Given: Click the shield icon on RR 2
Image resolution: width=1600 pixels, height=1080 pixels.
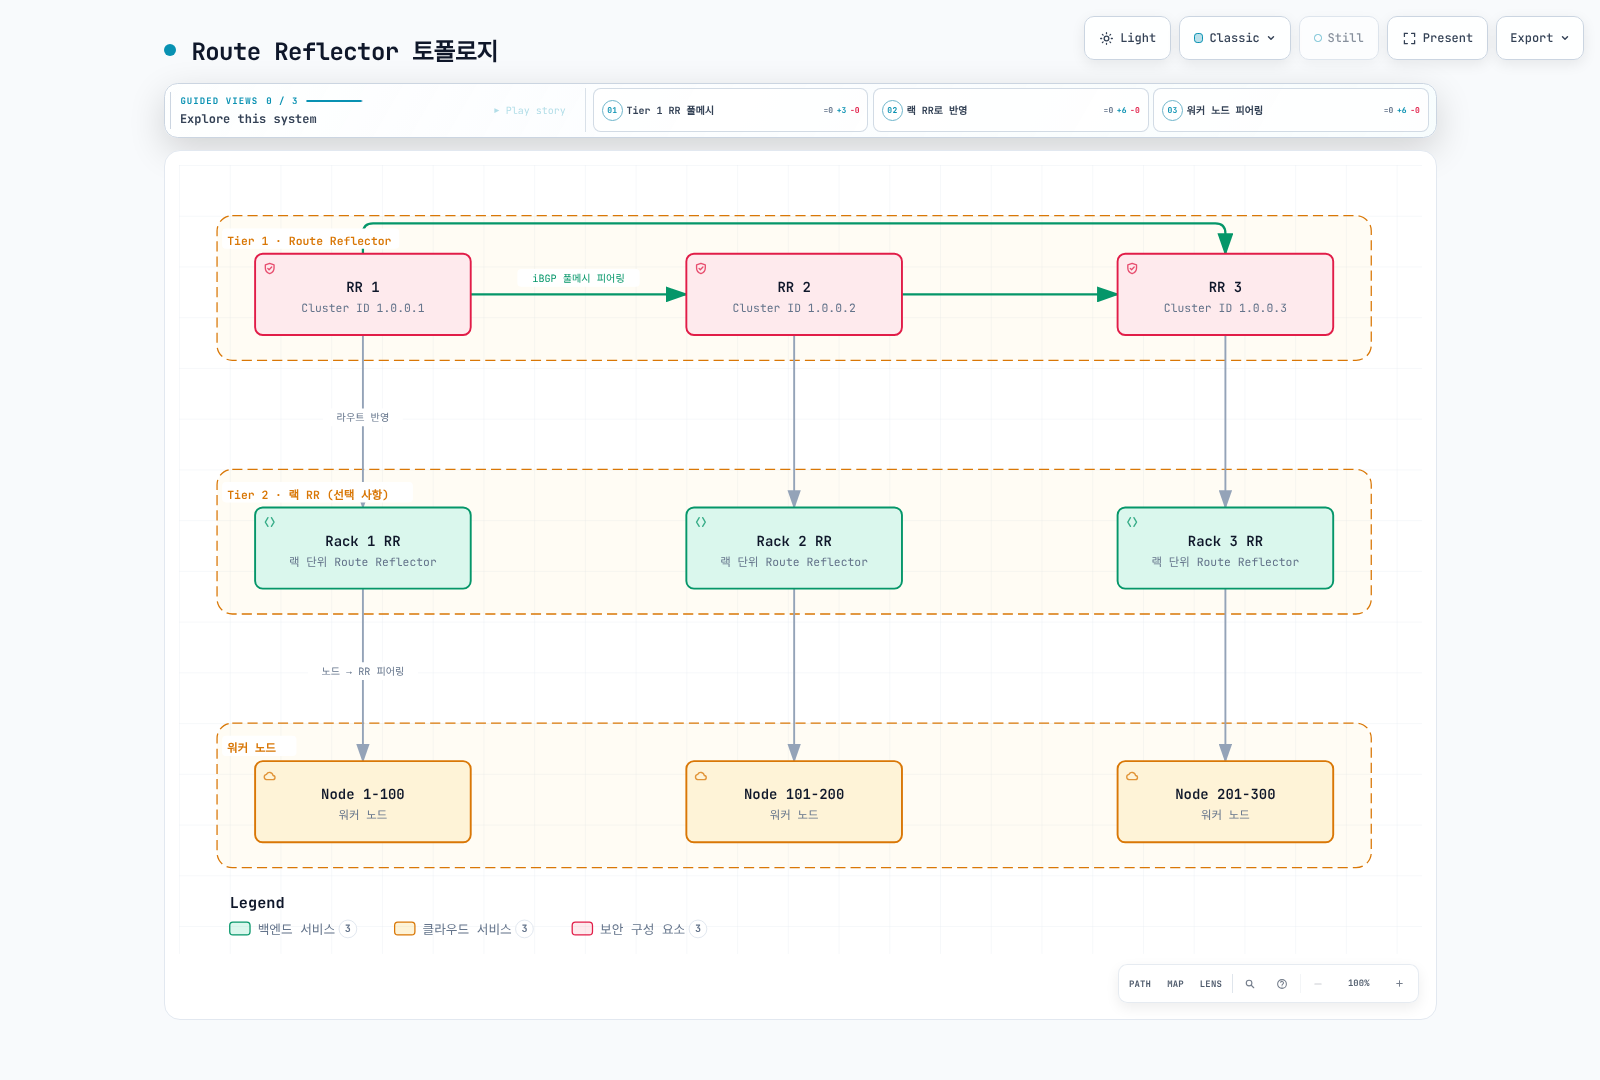Looking at the screenshot, I should 701,269.
